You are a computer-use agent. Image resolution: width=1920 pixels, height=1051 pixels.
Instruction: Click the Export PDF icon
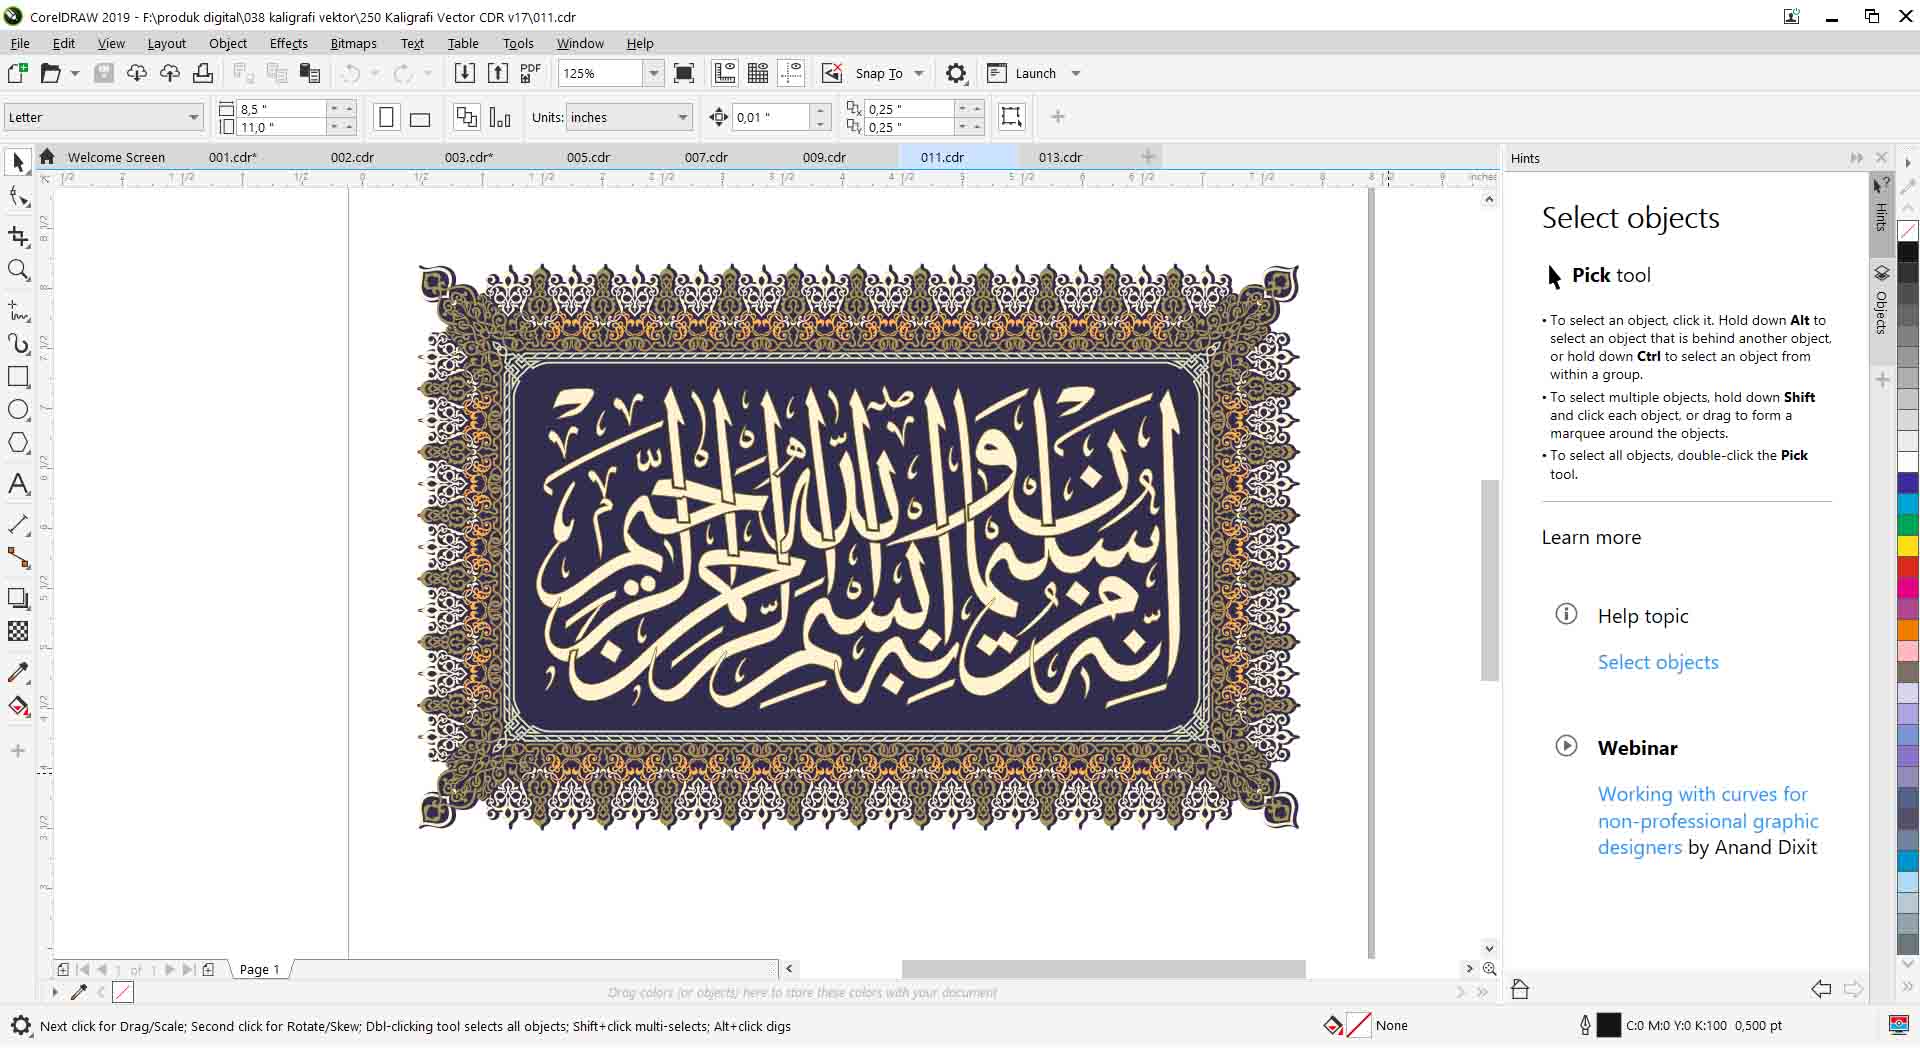click(x=530, y=73)
